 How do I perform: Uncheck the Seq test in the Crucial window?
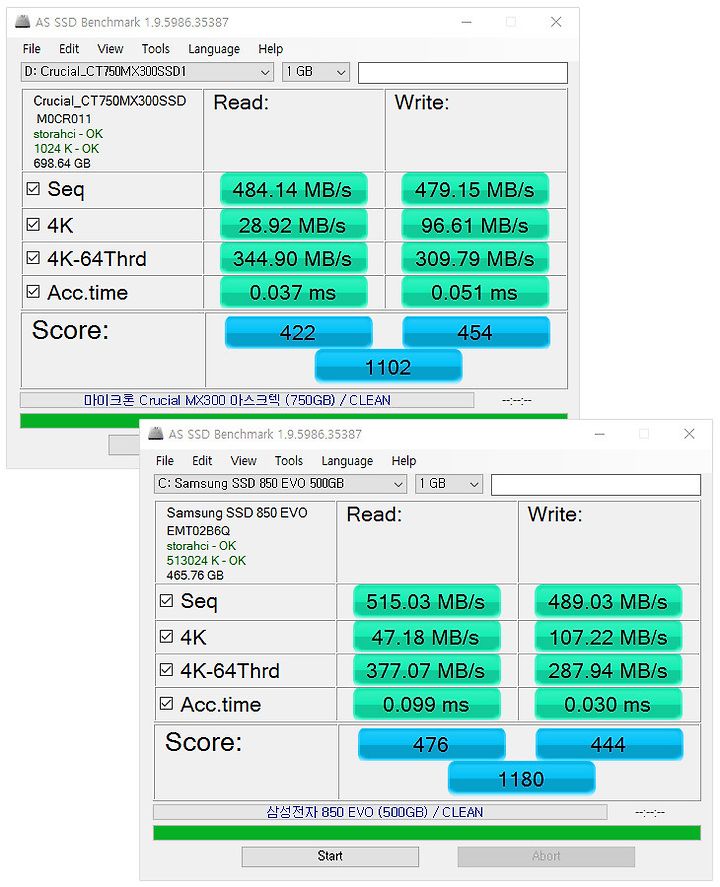33,189
